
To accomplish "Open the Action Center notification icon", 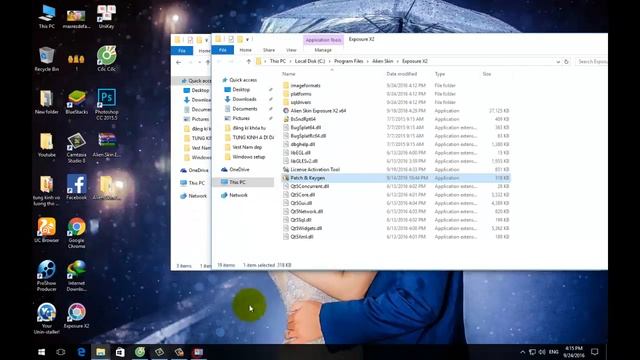I will 595,352.
